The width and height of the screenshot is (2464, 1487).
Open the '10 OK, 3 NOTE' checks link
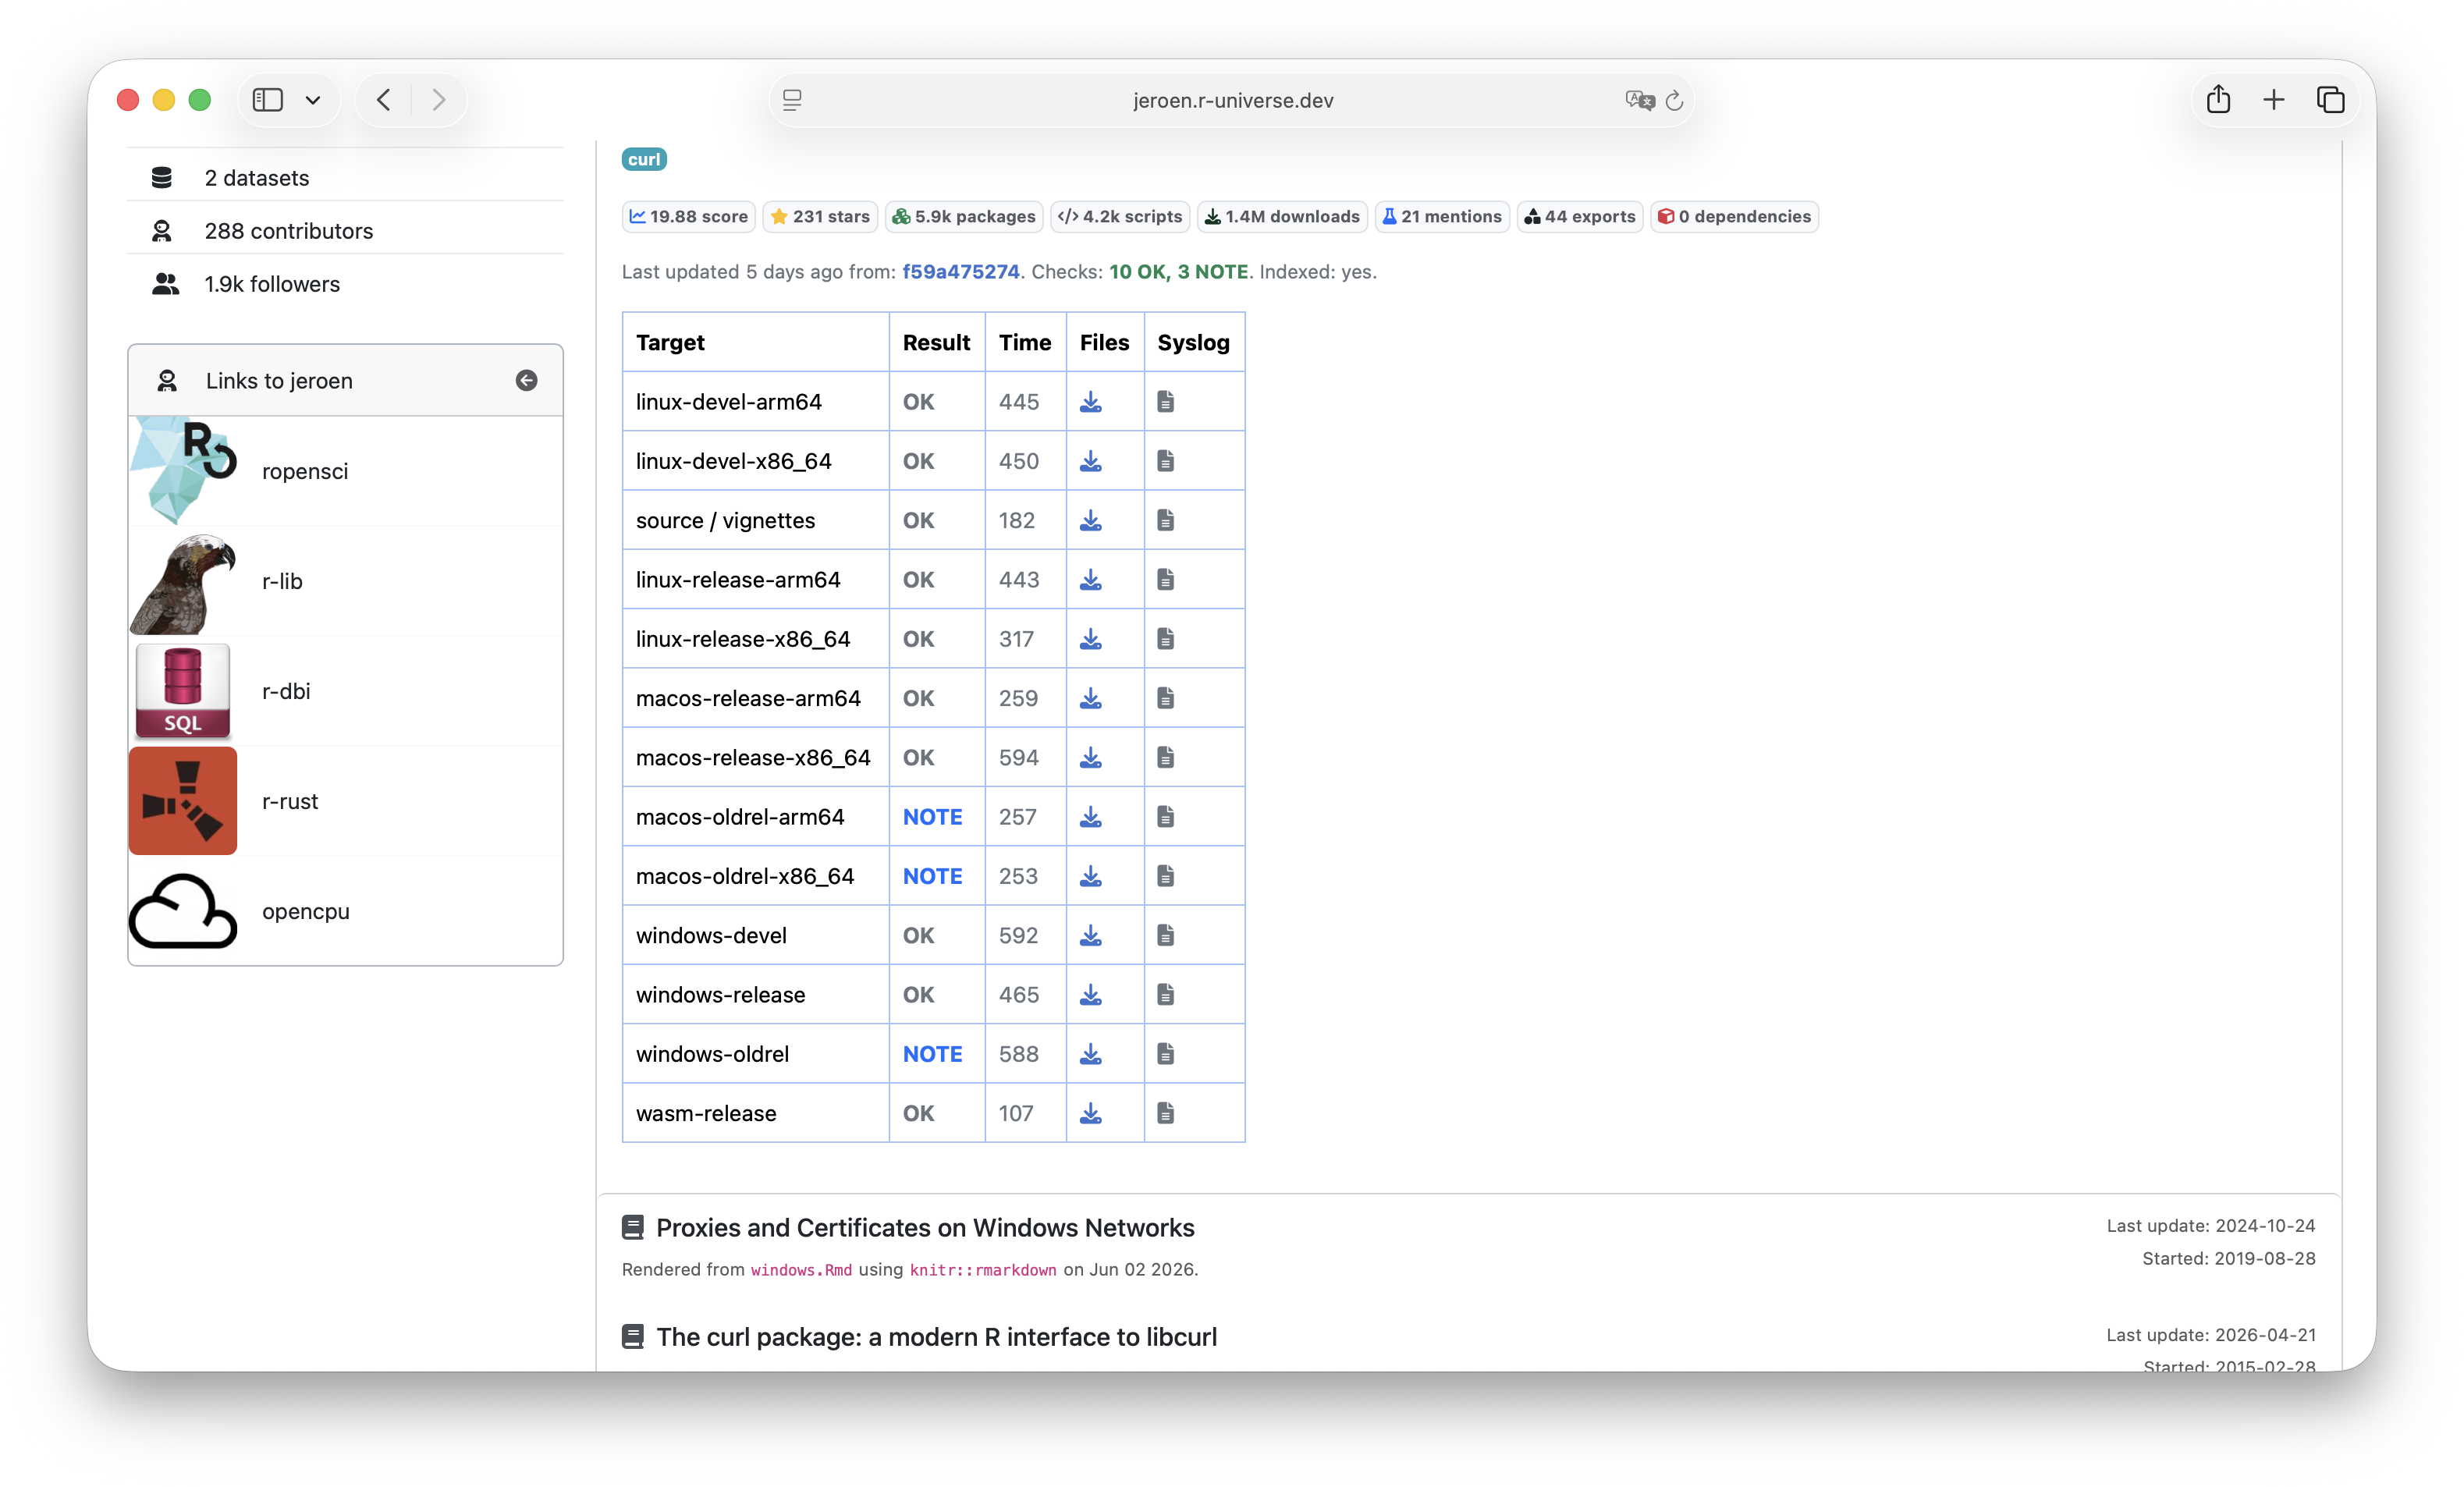[x=1178, y=272]
